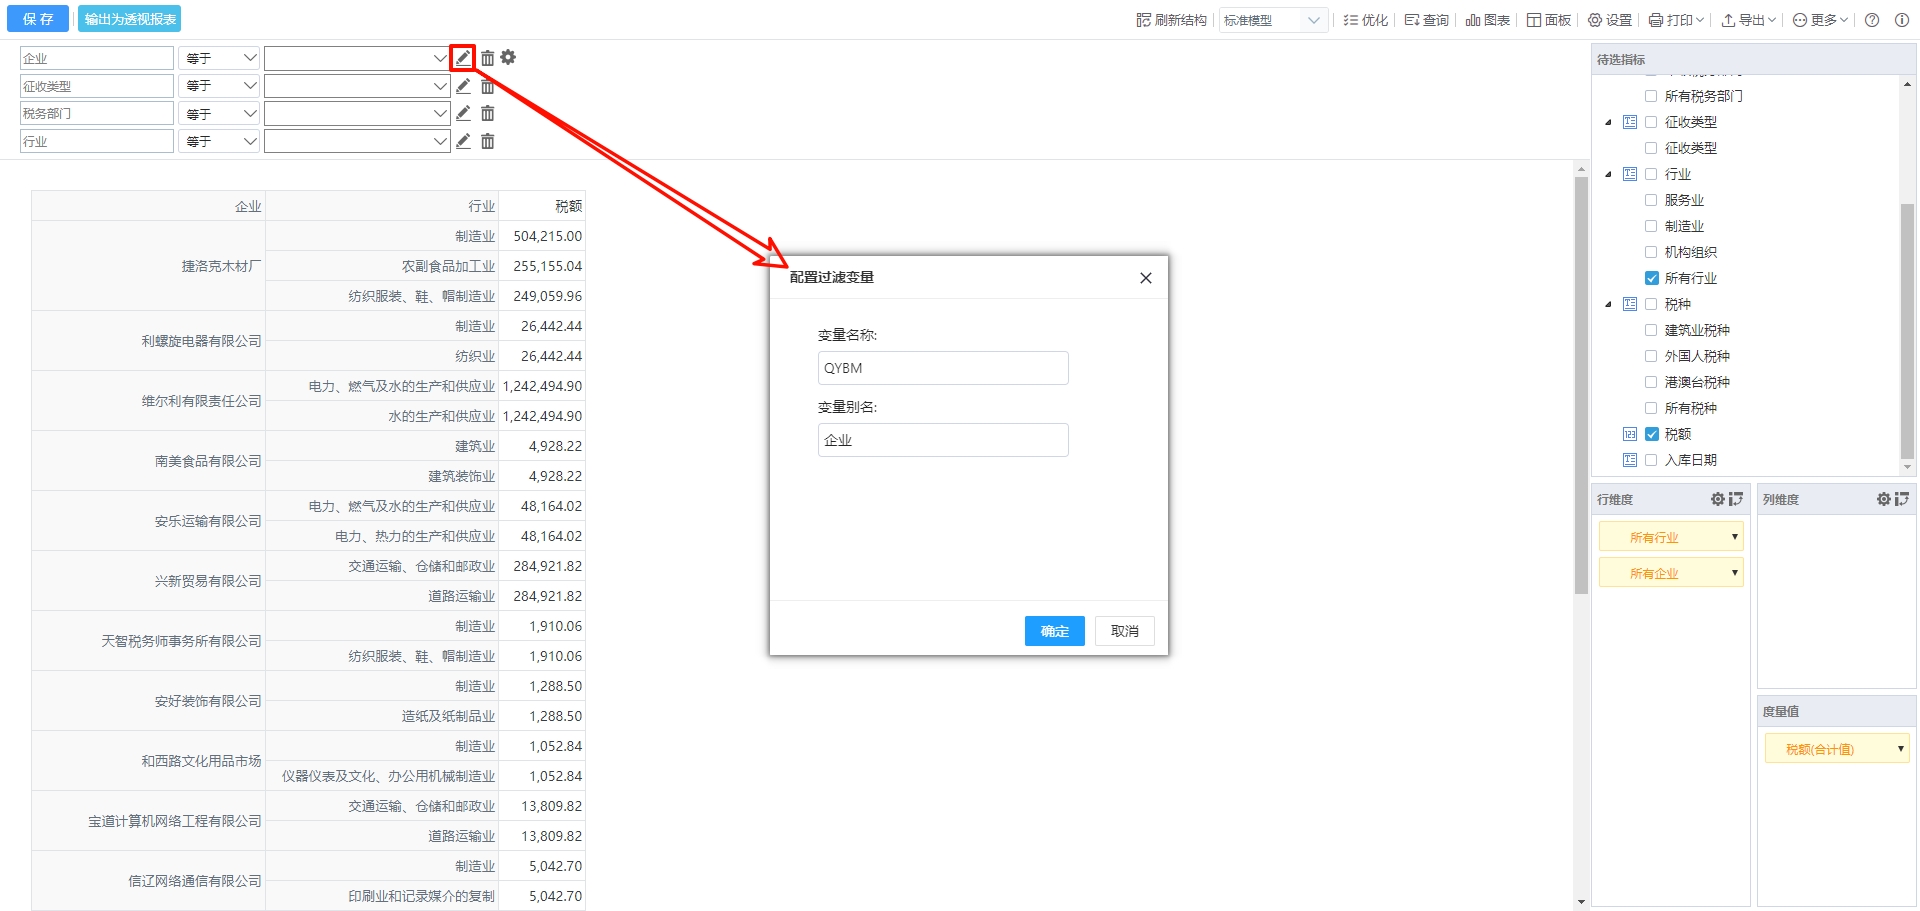Open the 标准模型 model dropdown

1272,20
